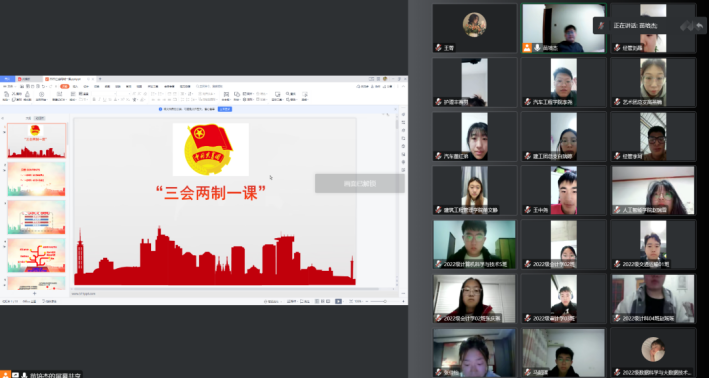Select the second slide thumbnail
The width and height of the screenshot is (709, 378).
[36, 179]
